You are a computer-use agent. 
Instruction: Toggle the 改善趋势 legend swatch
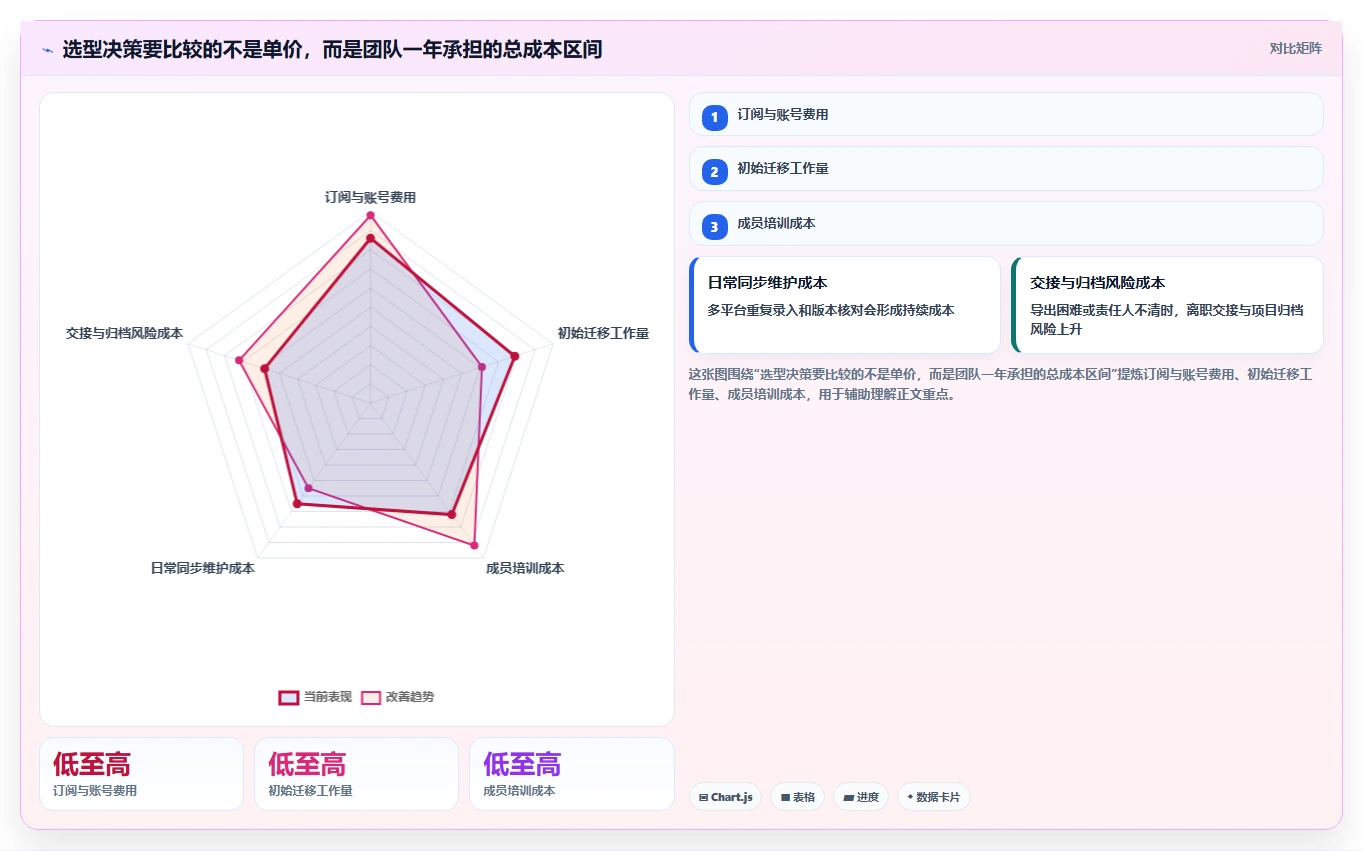371,697
